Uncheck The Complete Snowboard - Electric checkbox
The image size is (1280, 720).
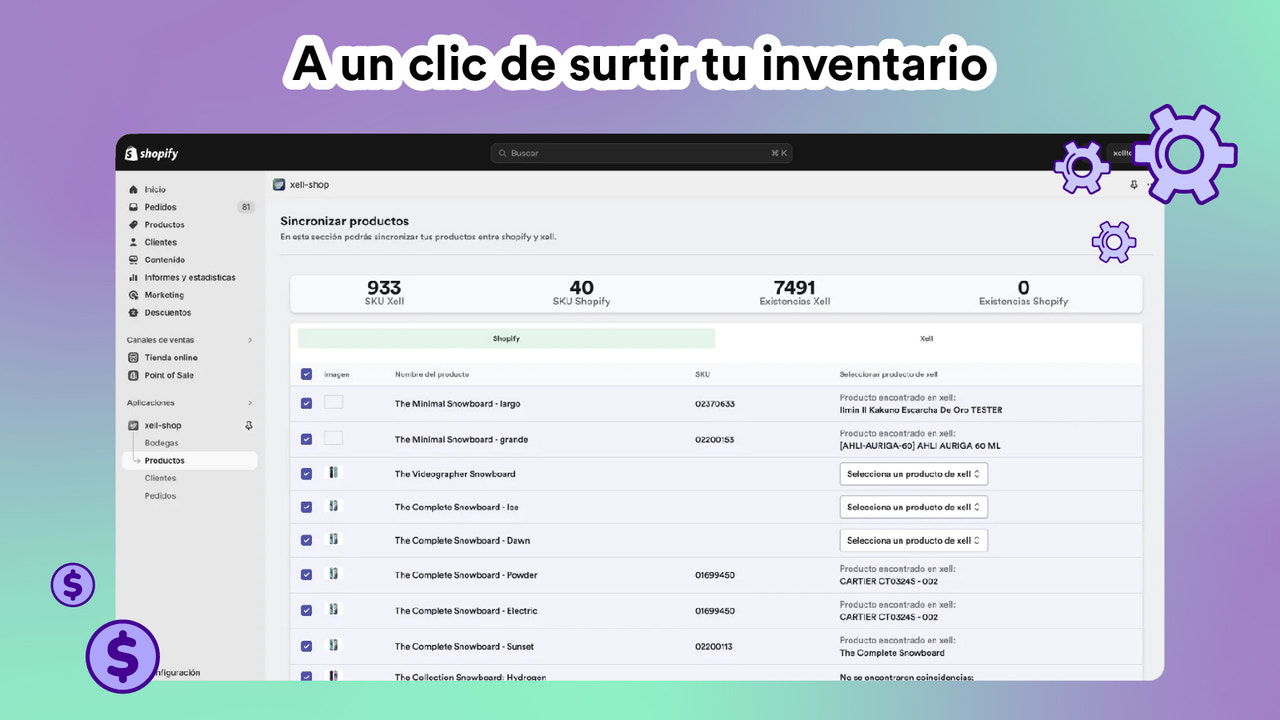(306, 610)
